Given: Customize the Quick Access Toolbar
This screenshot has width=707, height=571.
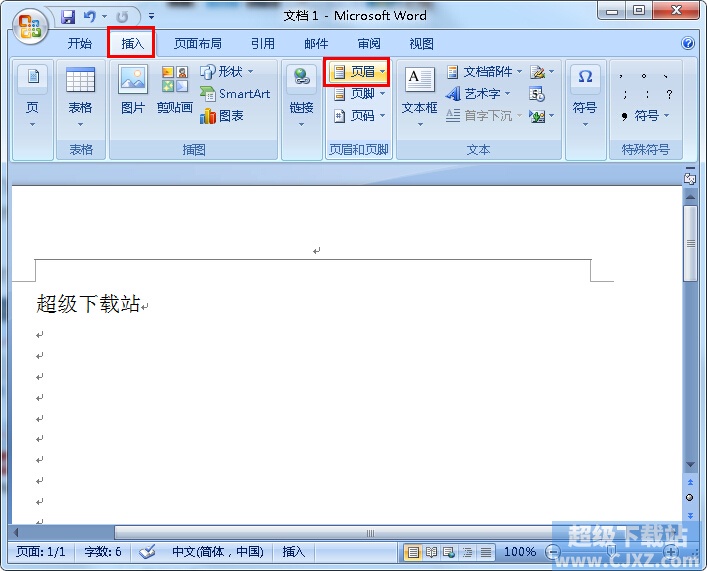Looking at the screenshot, I should pos(152,17).
